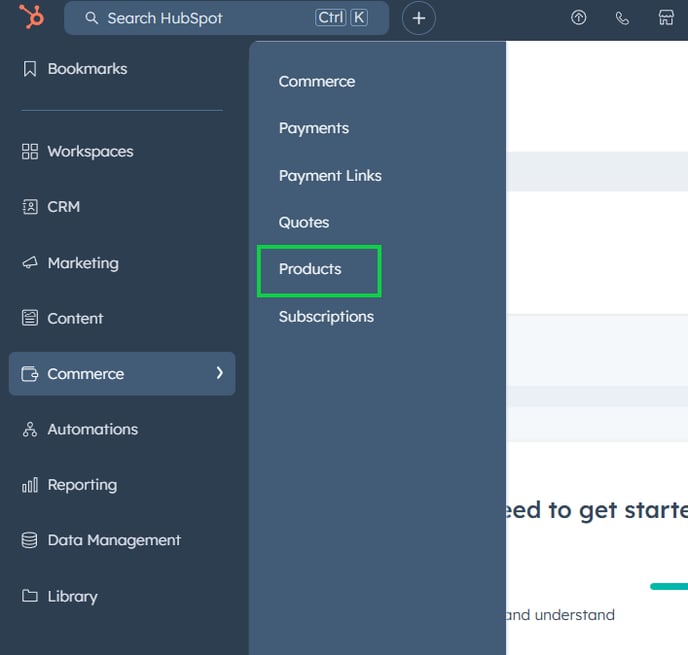The image size is (688, 655).
Task: Open the Content menu
Action: (75, 319)
